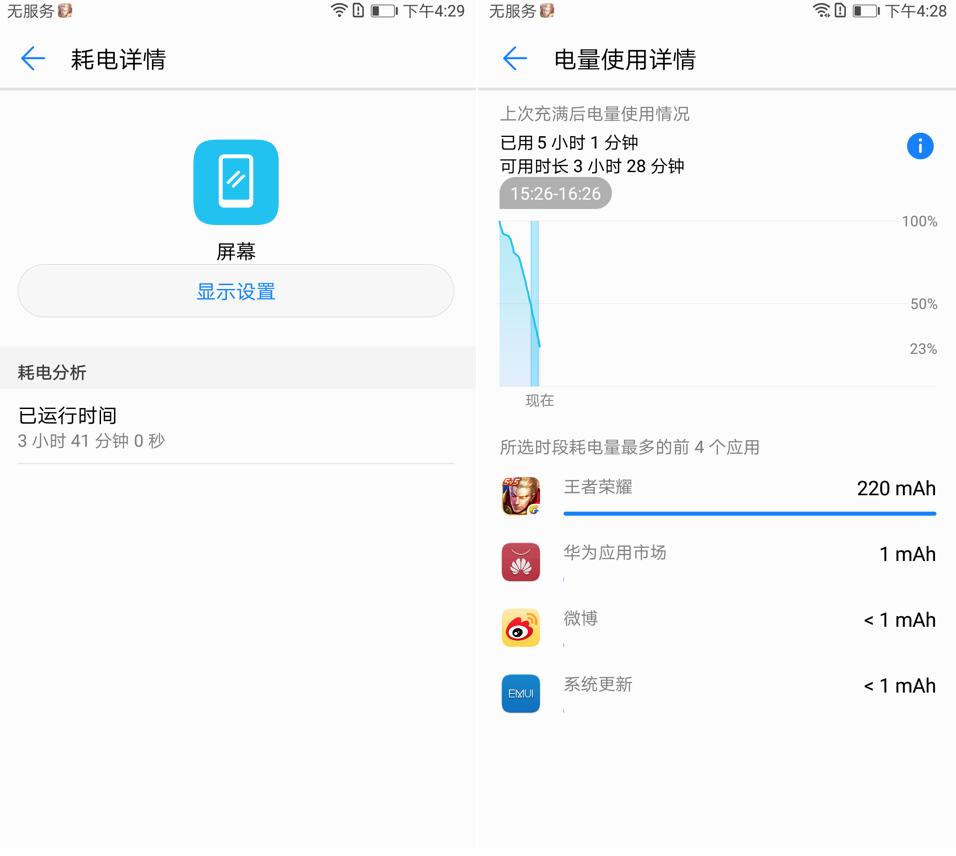Open the blue info icon beside usage details
Image resolution: width=956 pixels, height=856 pixels.
(x=919, y=146)
